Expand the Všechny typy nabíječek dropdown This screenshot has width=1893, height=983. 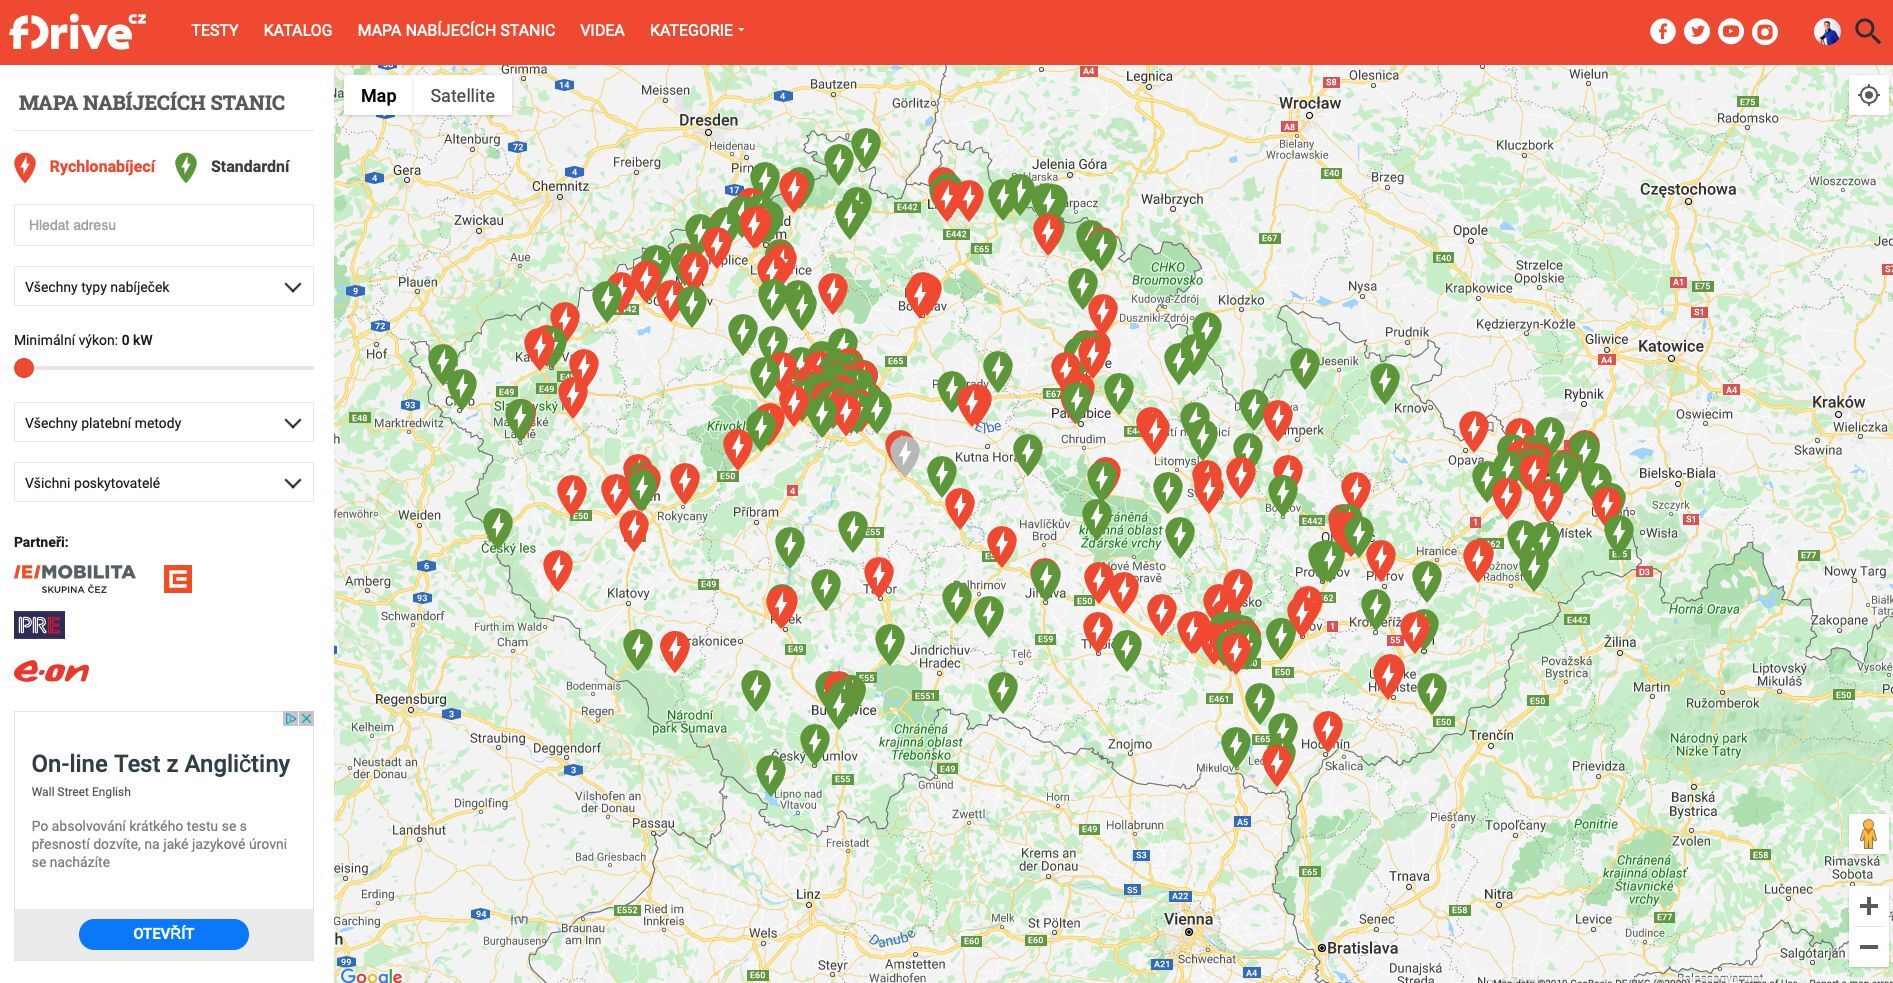pos(163,286)
